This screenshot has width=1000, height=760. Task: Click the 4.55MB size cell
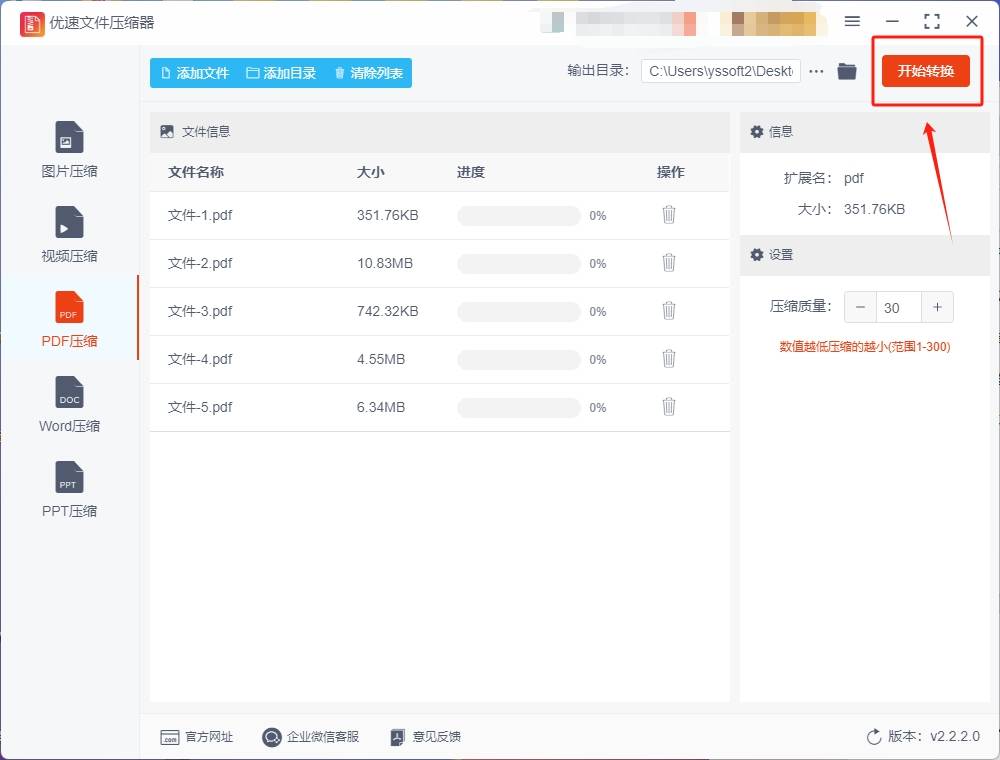381,359
